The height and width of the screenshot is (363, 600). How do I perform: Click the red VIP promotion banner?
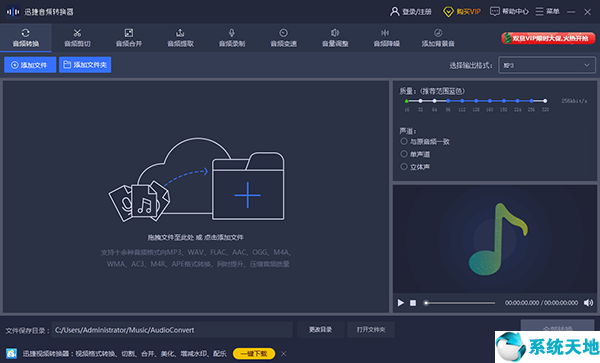click(548, 38)
